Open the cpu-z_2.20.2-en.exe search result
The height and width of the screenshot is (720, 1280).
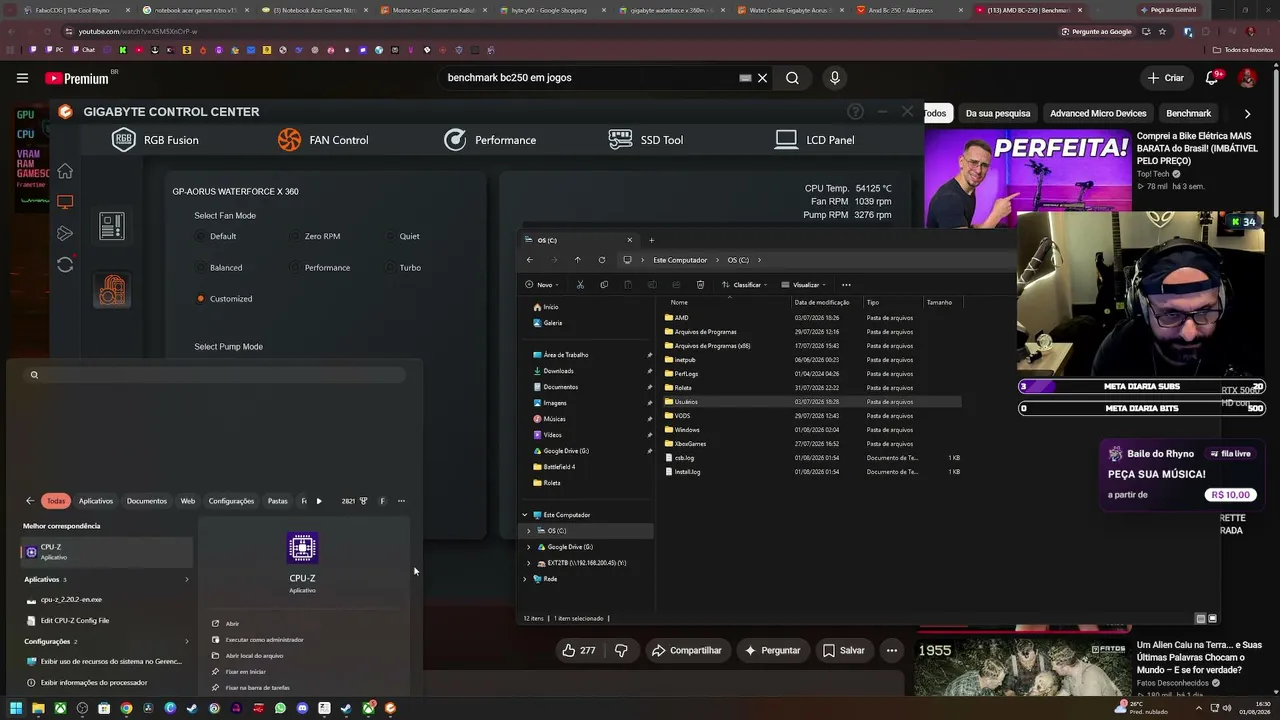107,600
